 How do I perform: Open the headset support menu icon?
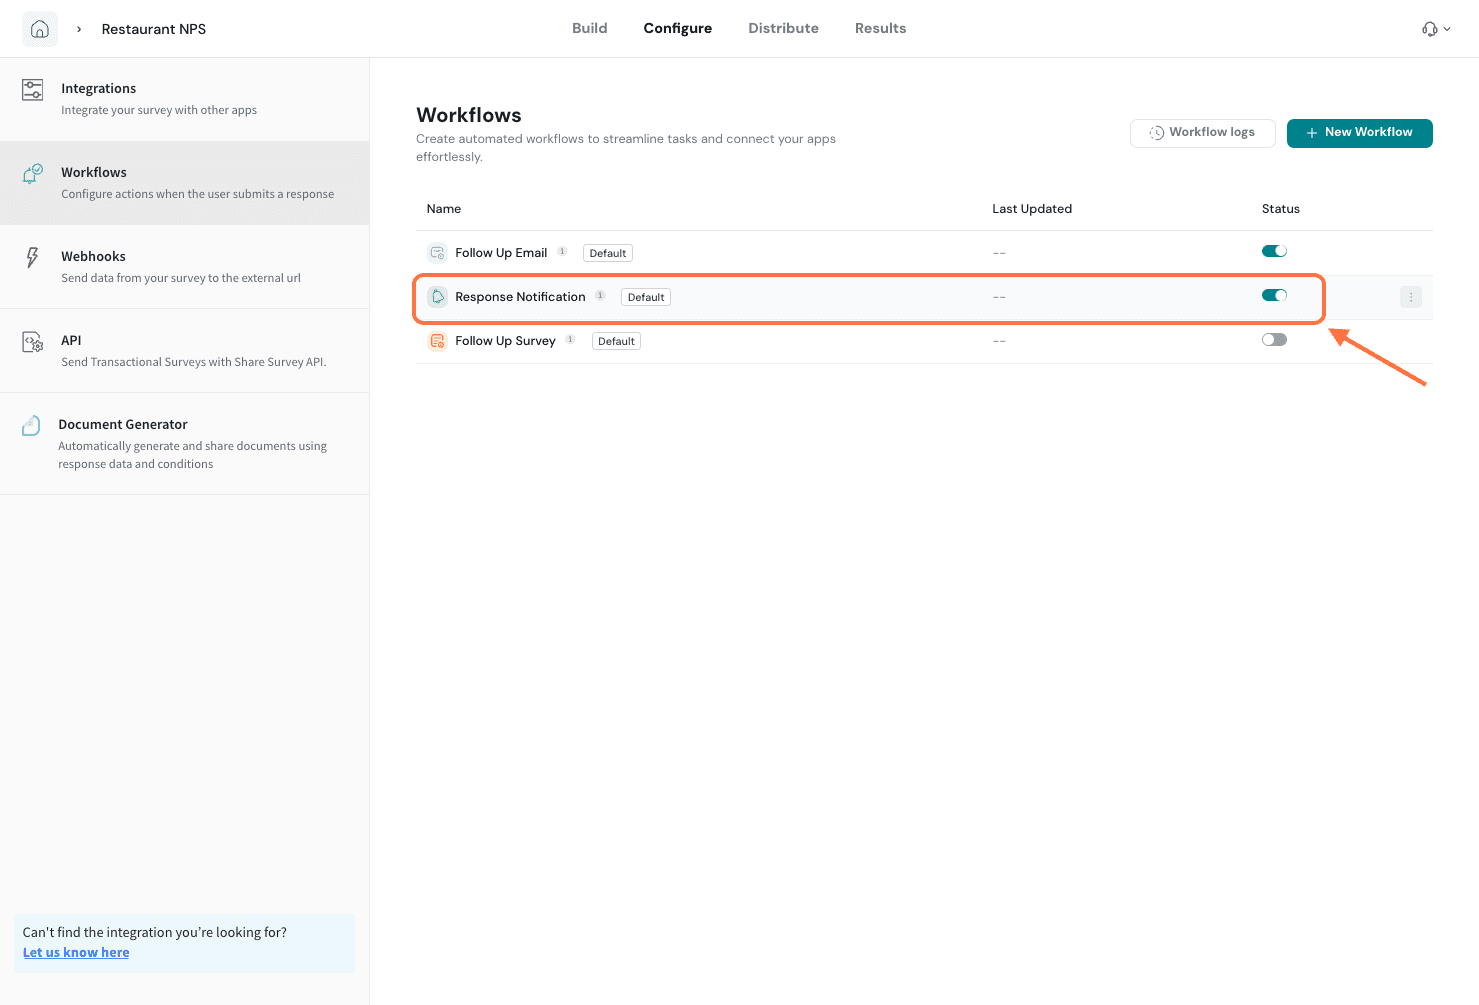(1431, 29)
